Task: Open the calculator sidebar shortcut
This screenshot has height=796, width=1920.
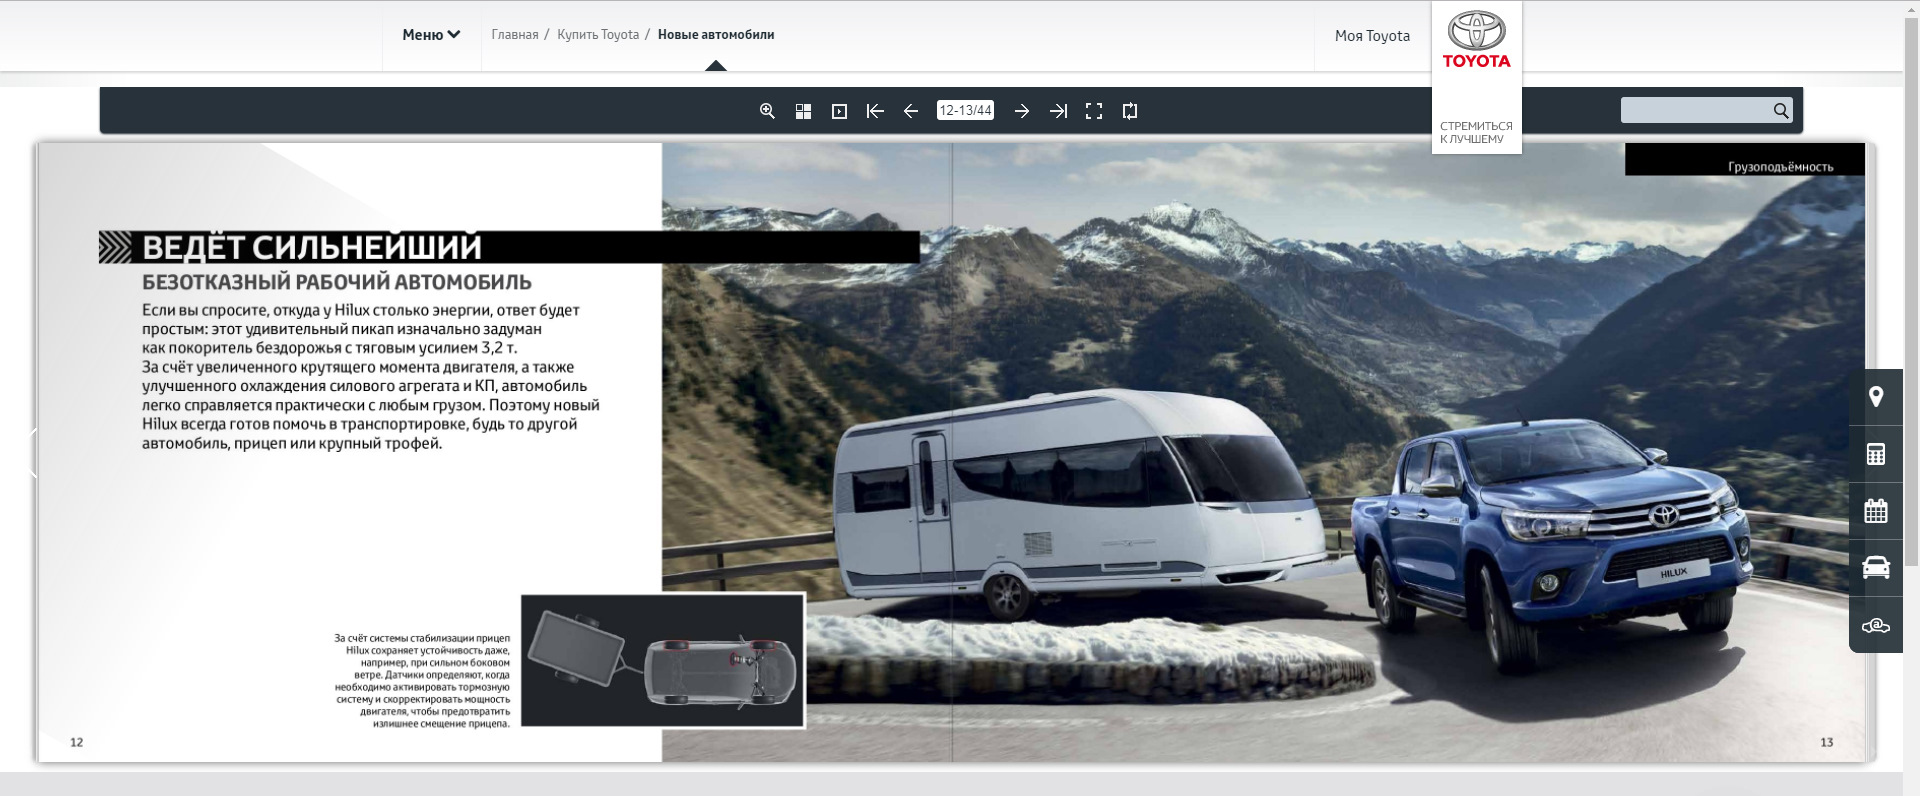Action: coord(1876,454)
